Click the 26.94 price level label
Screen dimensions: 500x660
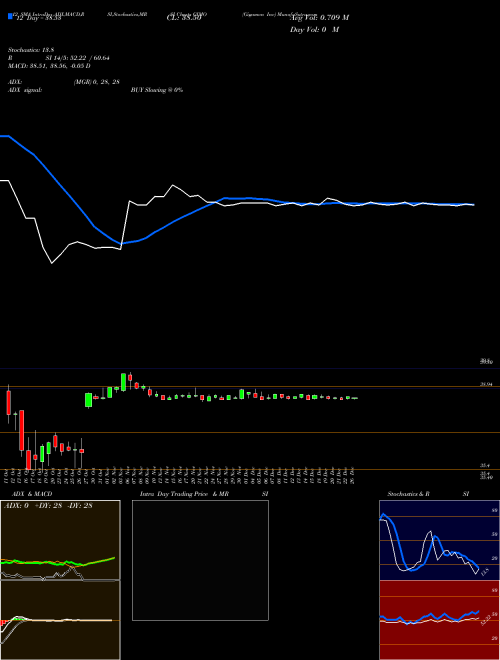486,384
